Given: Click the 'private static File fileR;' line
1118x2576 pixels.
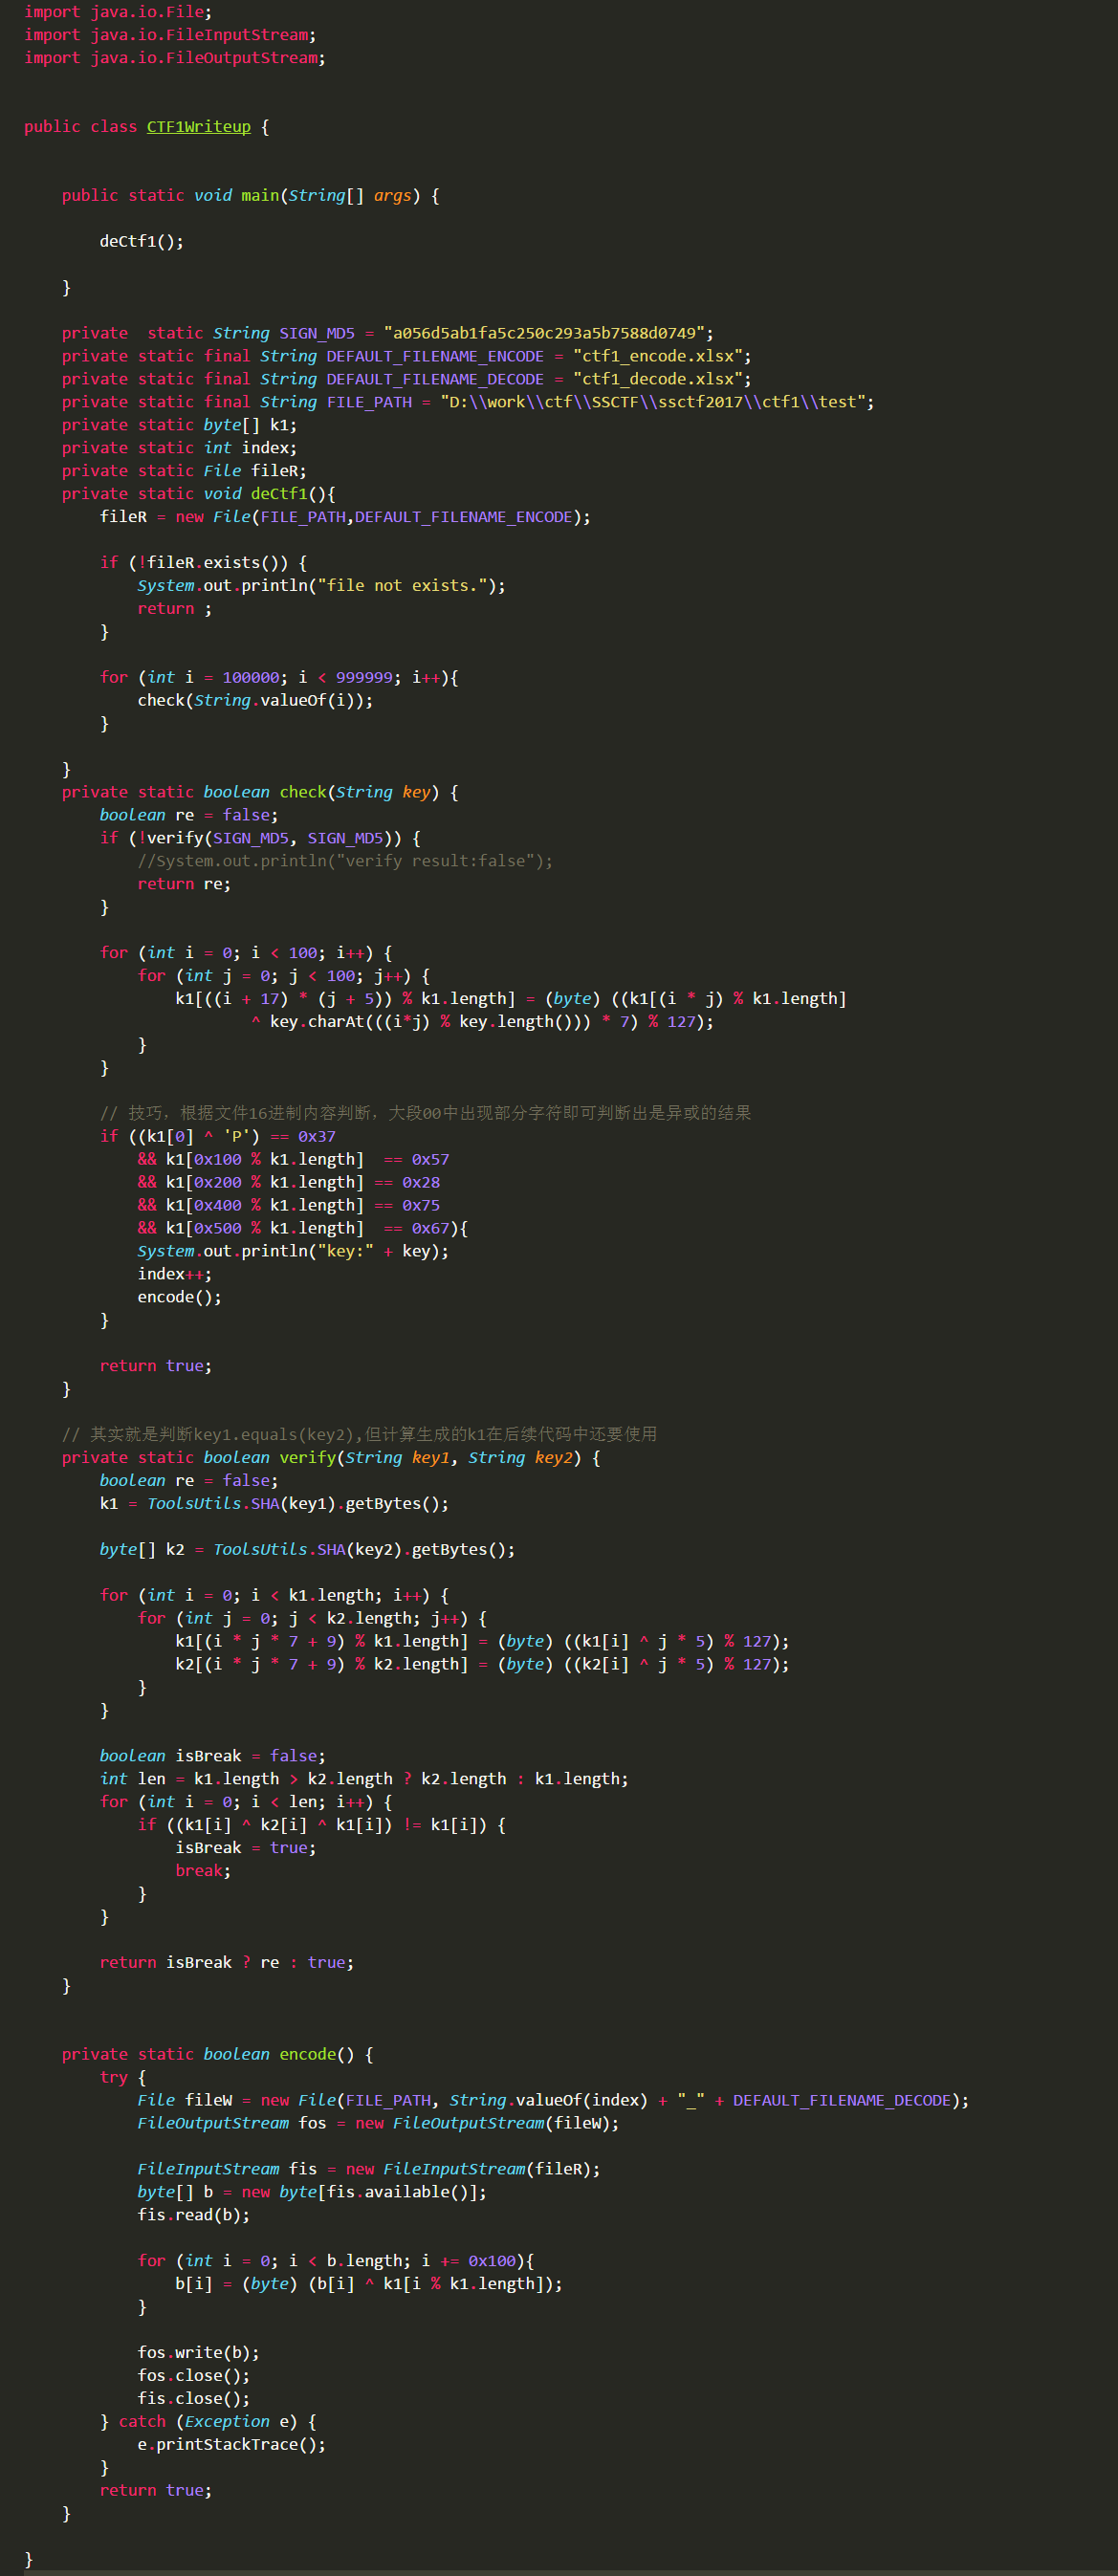Looking at the screenshot, I should click(184, 471).
